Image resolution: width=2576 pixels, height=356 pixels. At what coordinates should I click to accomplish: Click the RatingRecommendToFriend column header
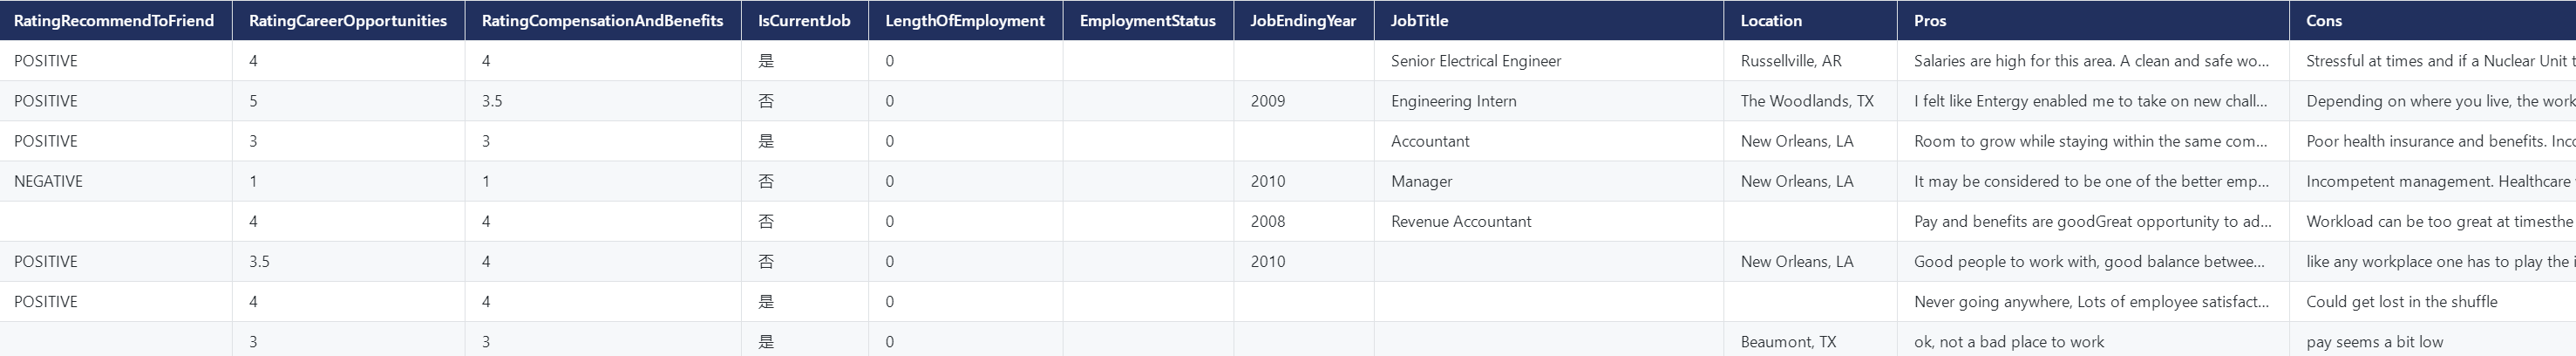114,21
